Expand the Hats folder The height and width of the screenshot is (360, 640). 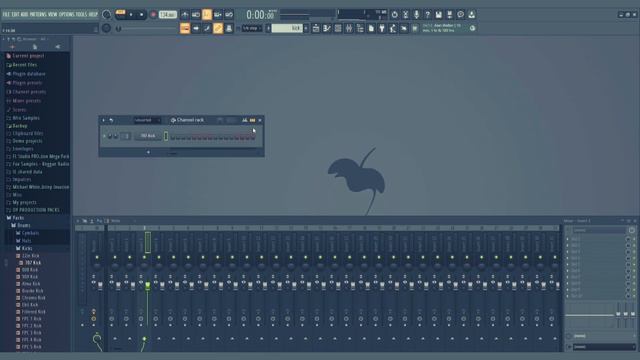point(26,241)
